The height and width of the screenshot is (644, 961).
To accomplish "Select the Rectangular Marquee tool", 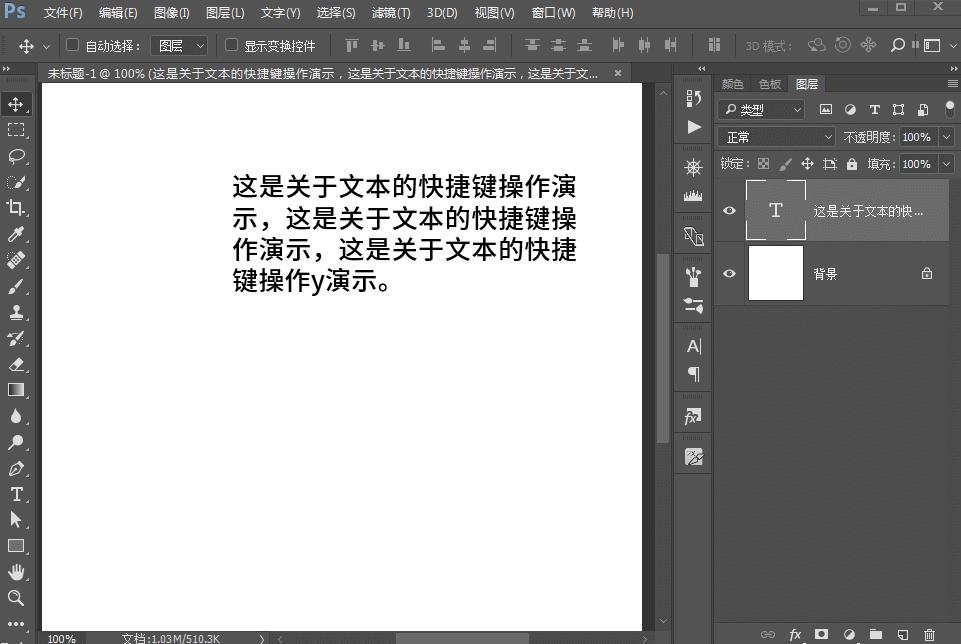I will pos(16,129).
